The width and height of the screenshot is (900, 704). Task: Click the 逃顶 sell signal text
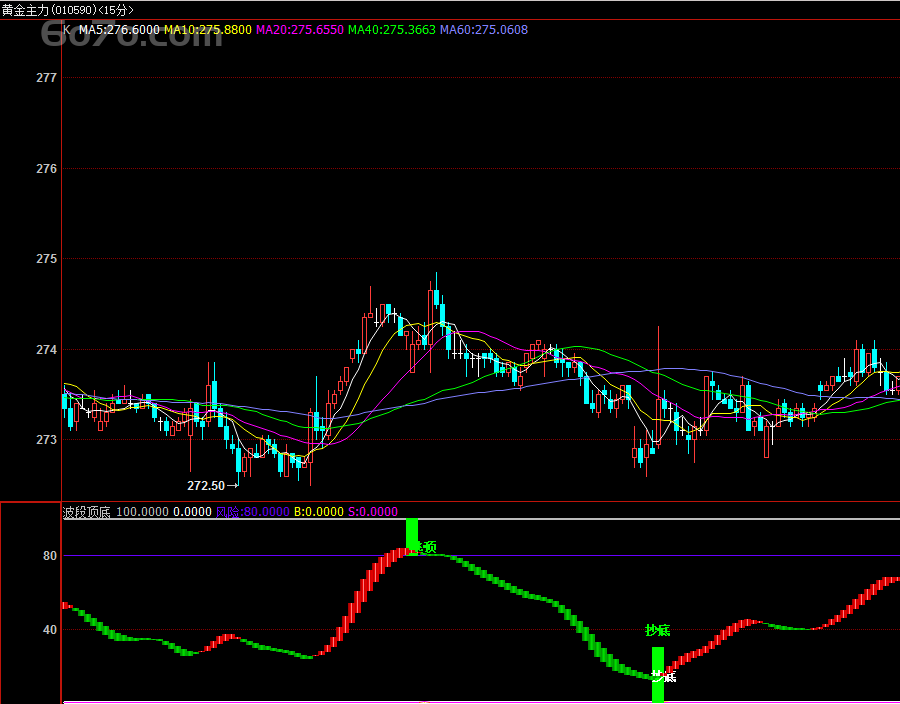tap(427, 547)
